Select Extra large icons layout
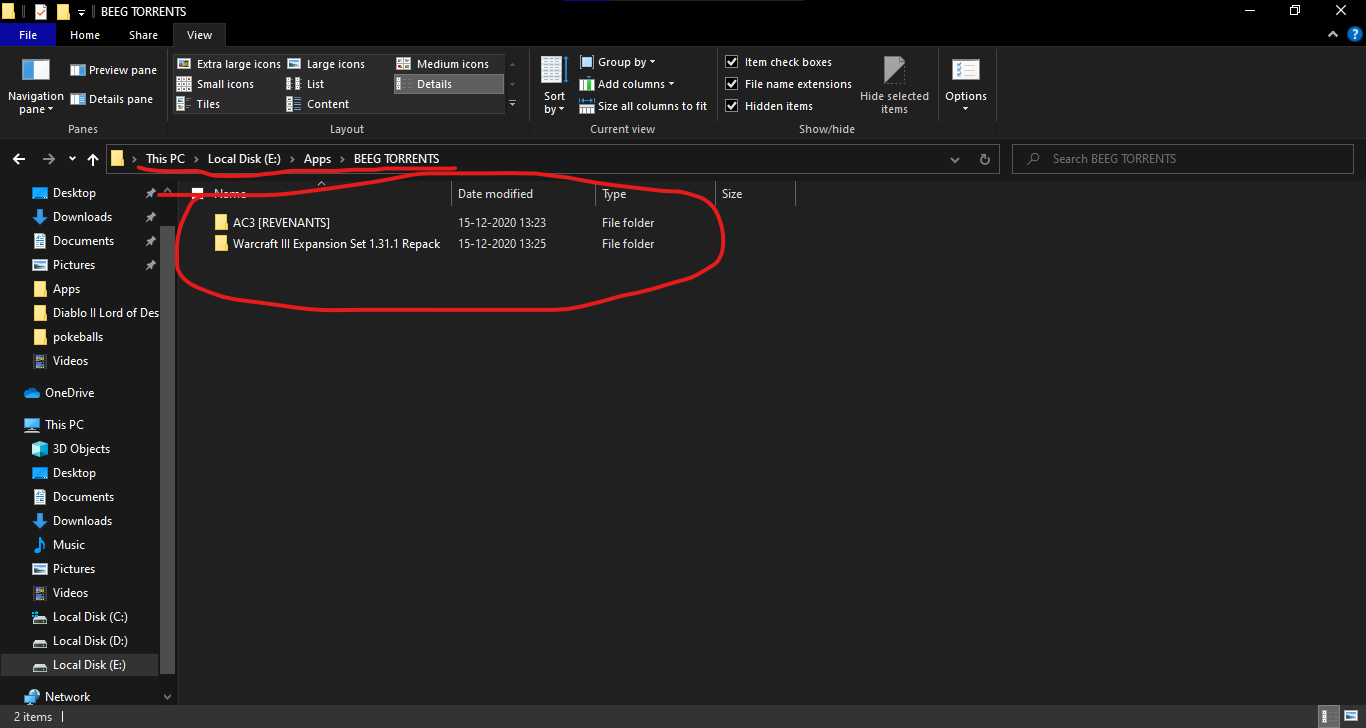 (x=229, y=64)
